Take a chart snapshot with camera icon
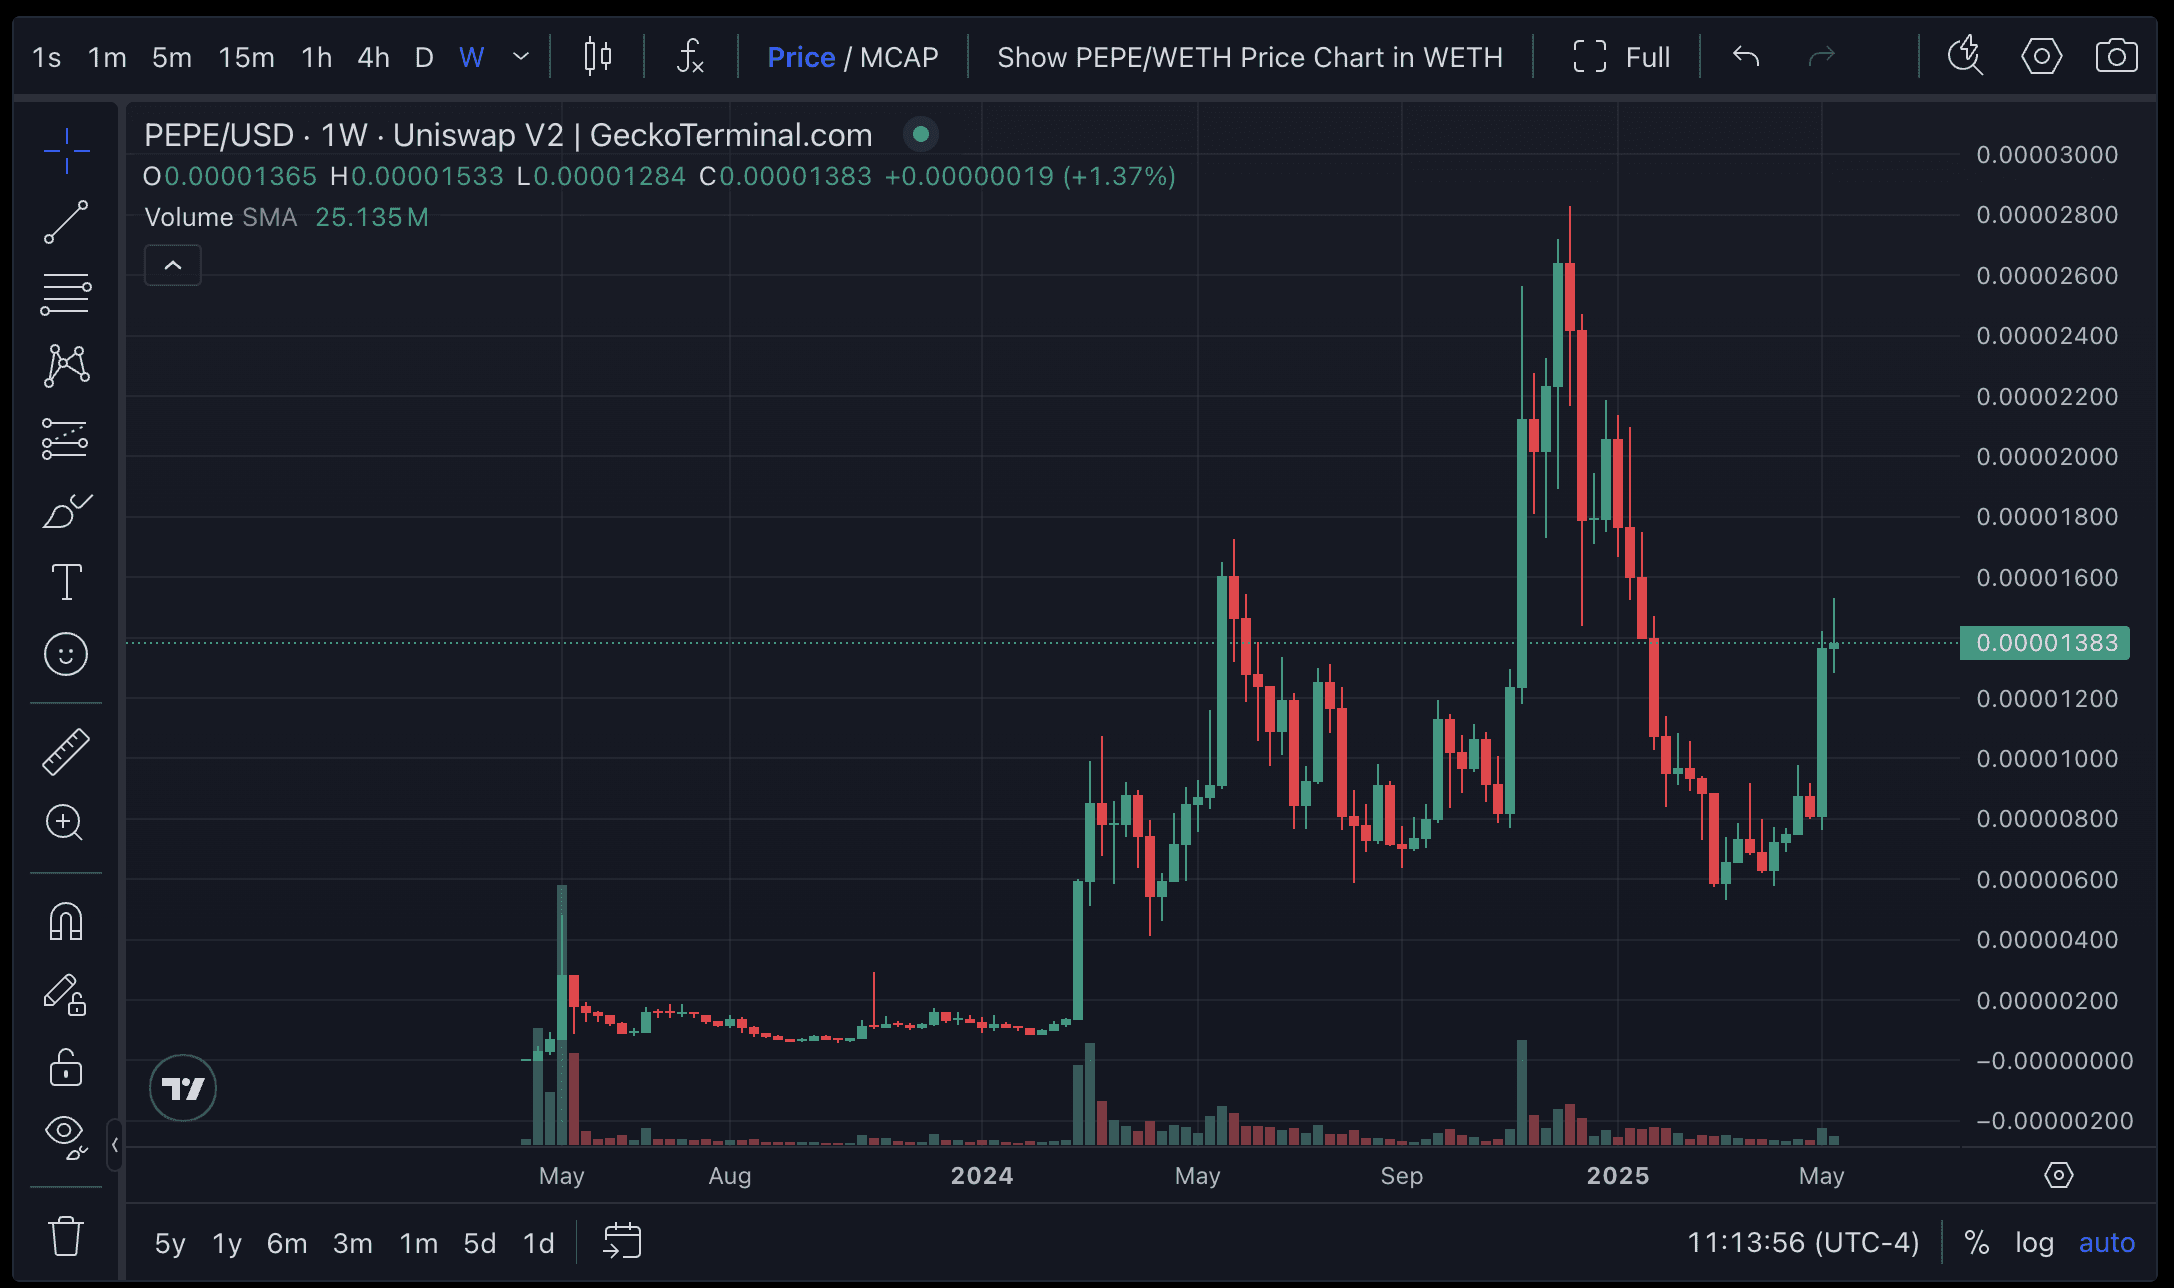The image size is (2174, 1288). [2116, 57]
